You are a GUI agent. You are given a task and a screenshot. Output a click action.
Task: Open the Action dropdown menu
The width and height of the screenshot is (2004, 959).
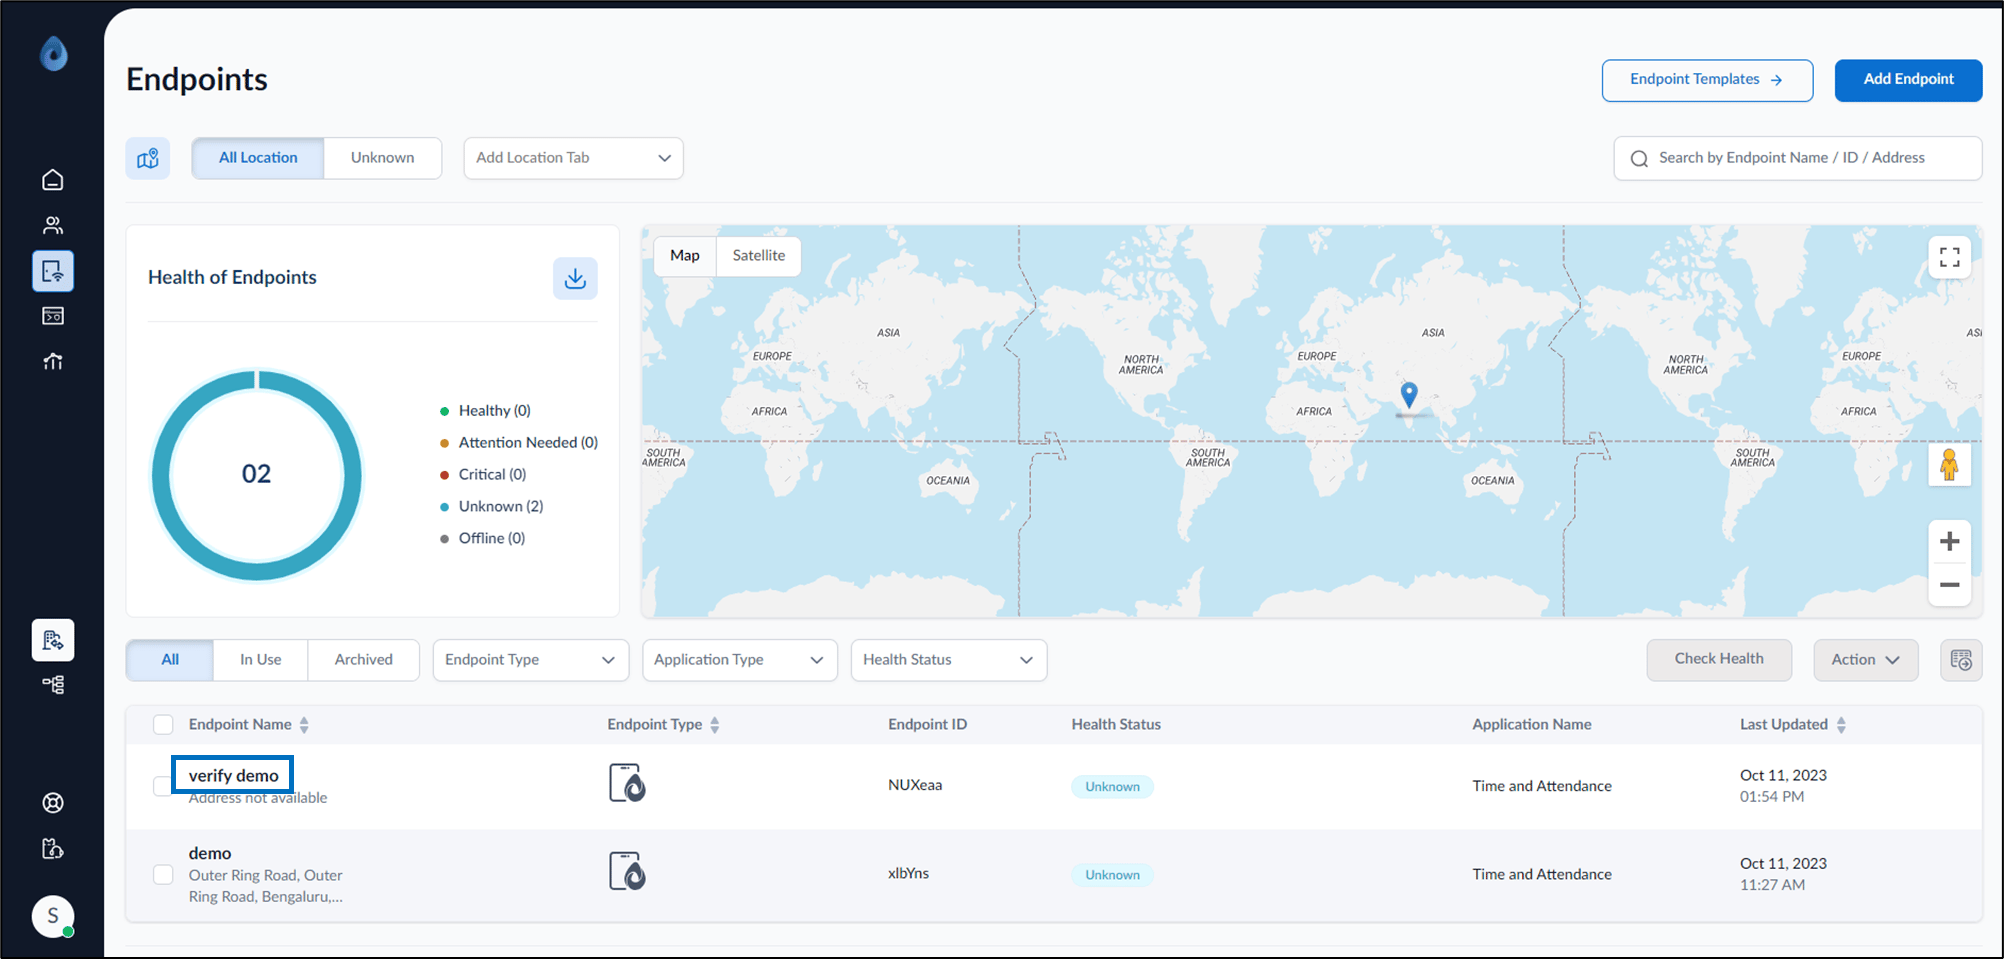tap(1865, 660)
